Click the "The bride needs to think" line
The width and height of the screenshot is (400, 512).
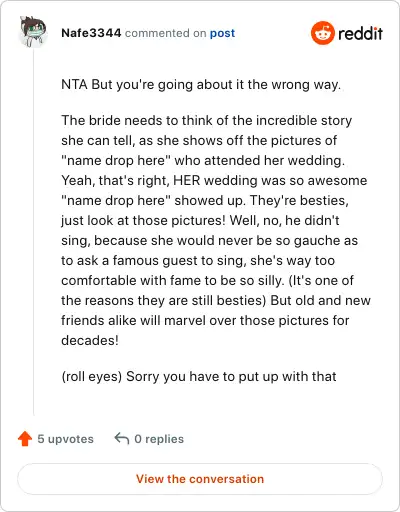click(x=207, y=120)
